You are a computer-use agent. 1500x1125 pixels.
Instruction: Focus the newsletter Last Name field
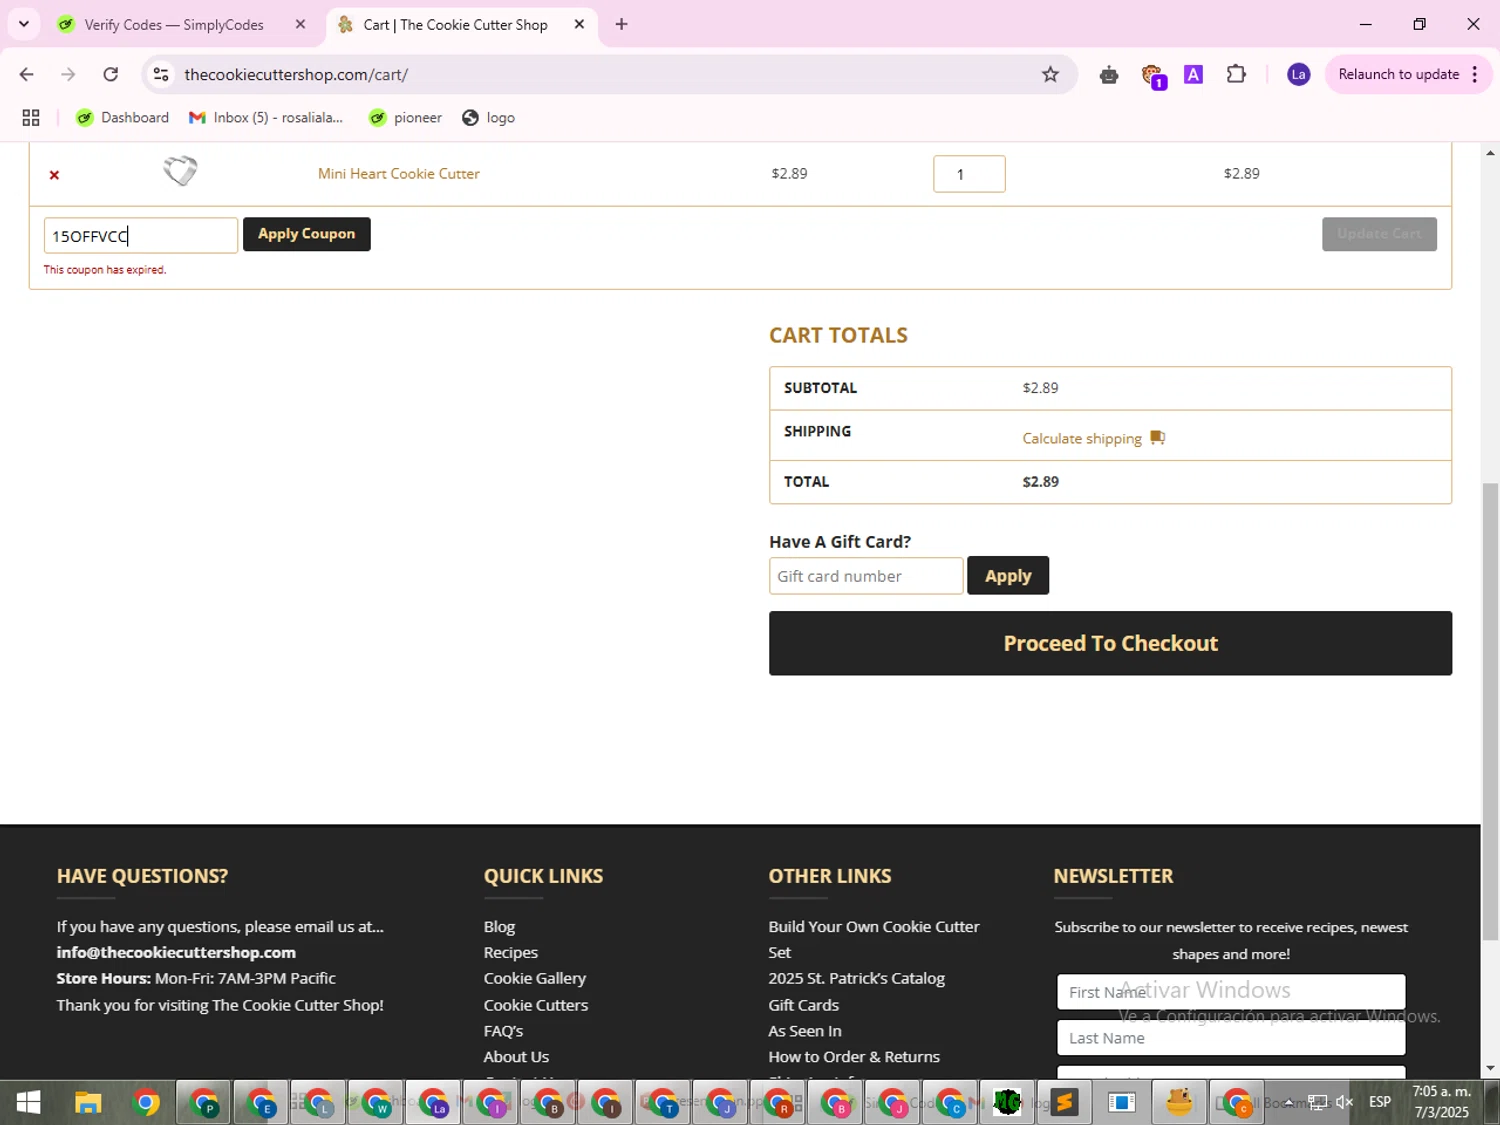point(1231,1038)
